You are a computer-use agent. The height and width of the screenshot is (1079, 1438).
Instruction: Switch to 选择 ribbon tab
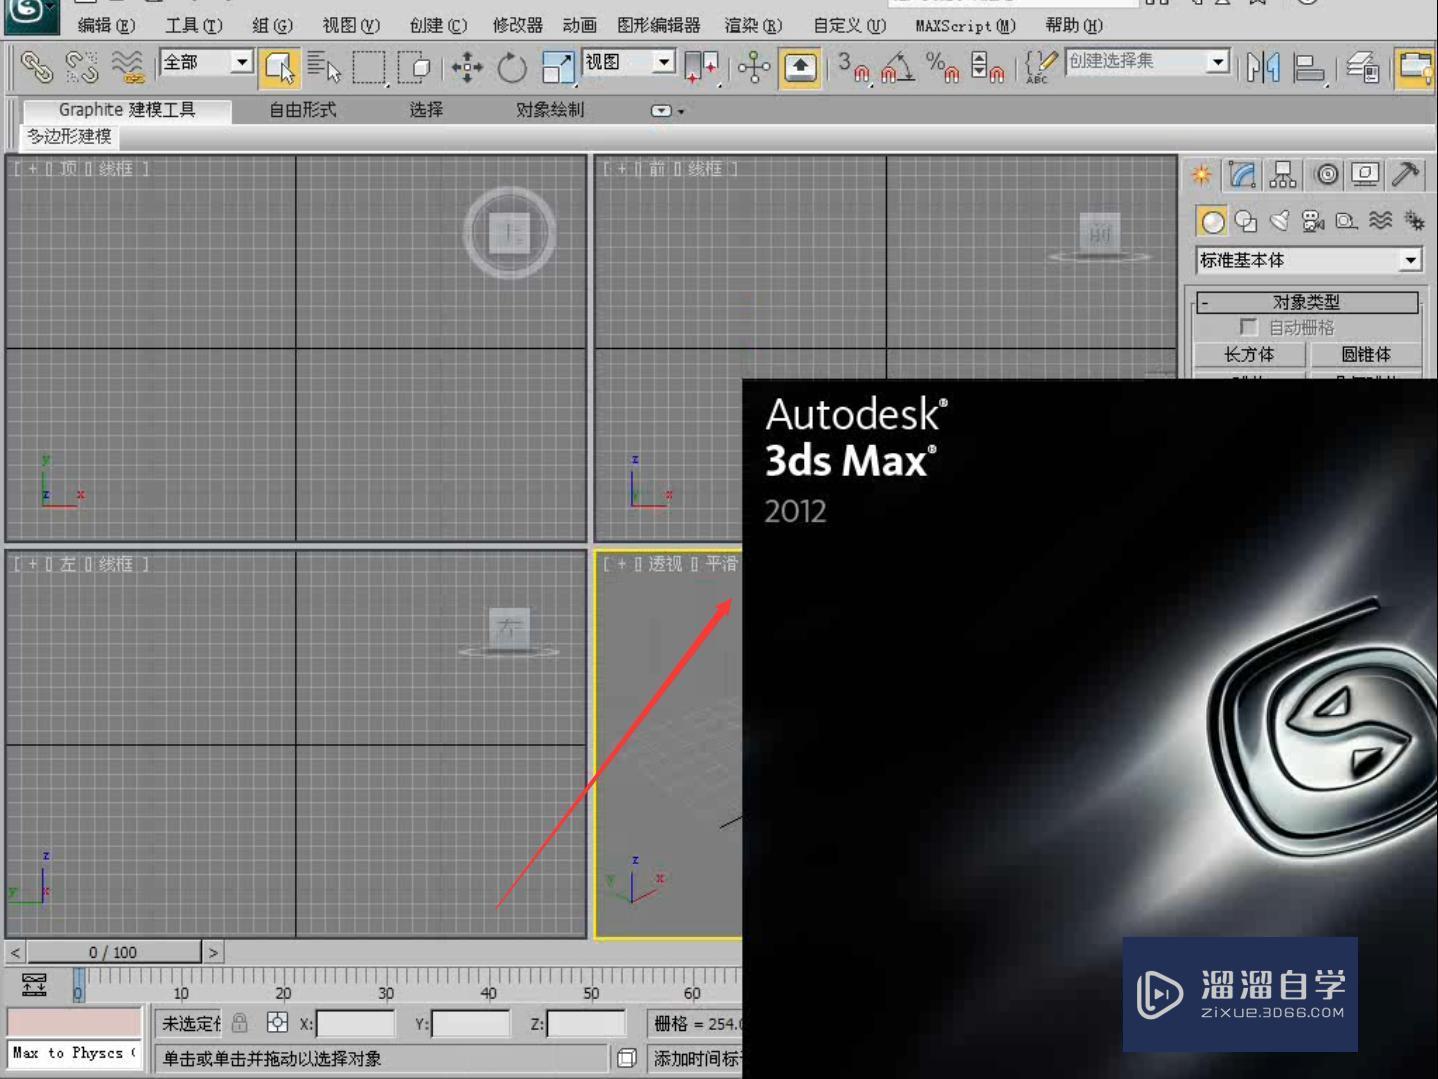click(x=426, y=110)
